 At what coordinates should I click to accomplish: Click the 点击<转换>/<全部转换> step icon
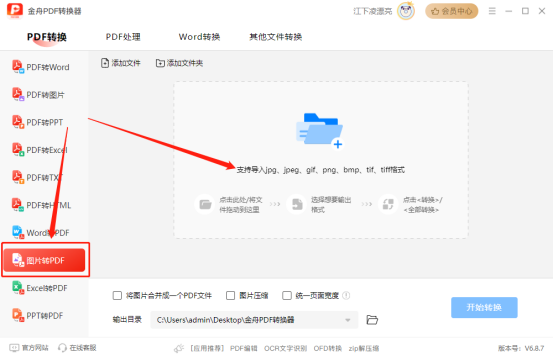coord(388,204)
